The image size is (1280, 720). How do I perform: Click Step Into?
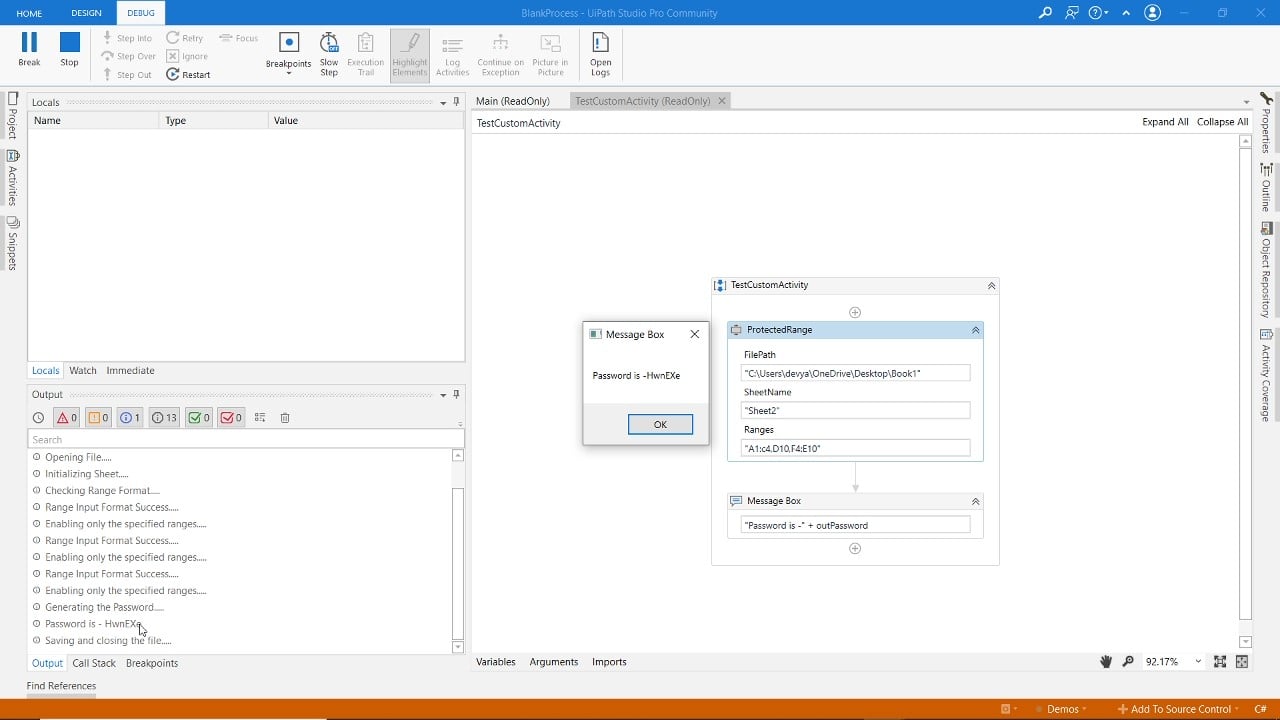tap(127, 38)
